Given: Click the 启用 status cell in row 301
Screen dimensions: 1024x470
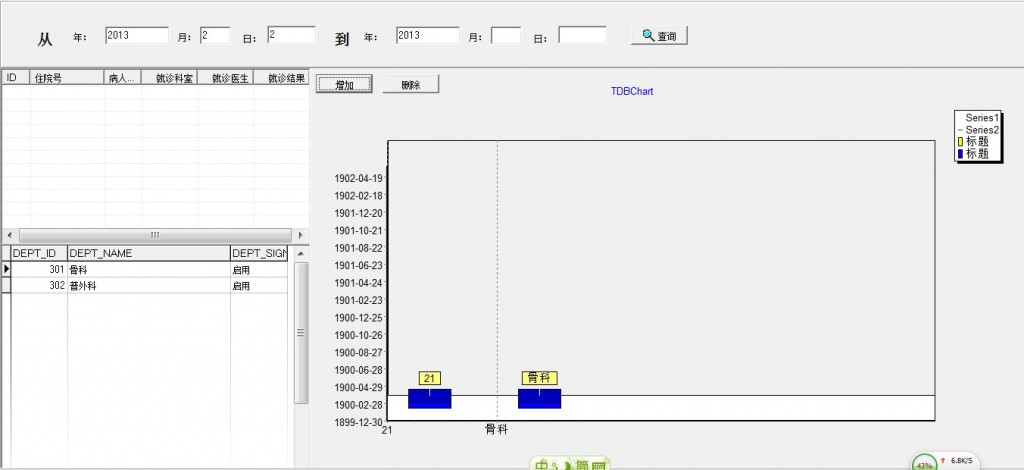Looking at the screenshot, I should 259,269.
